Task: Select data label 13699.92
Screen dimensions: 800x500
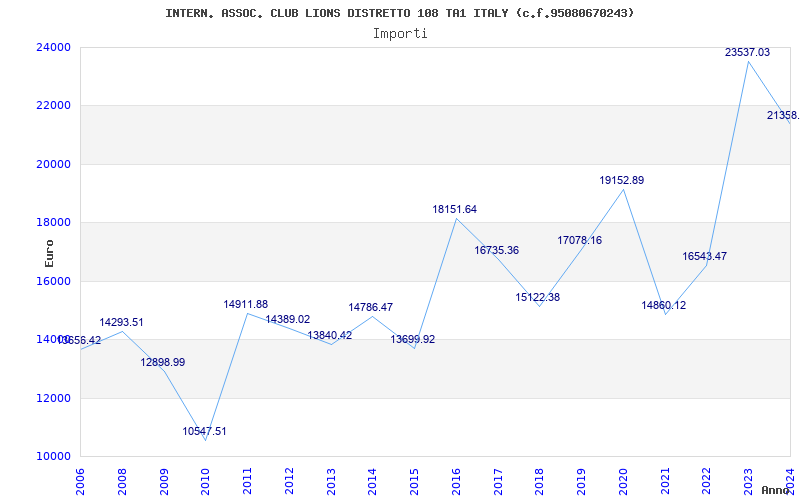Action: point(413,340)
